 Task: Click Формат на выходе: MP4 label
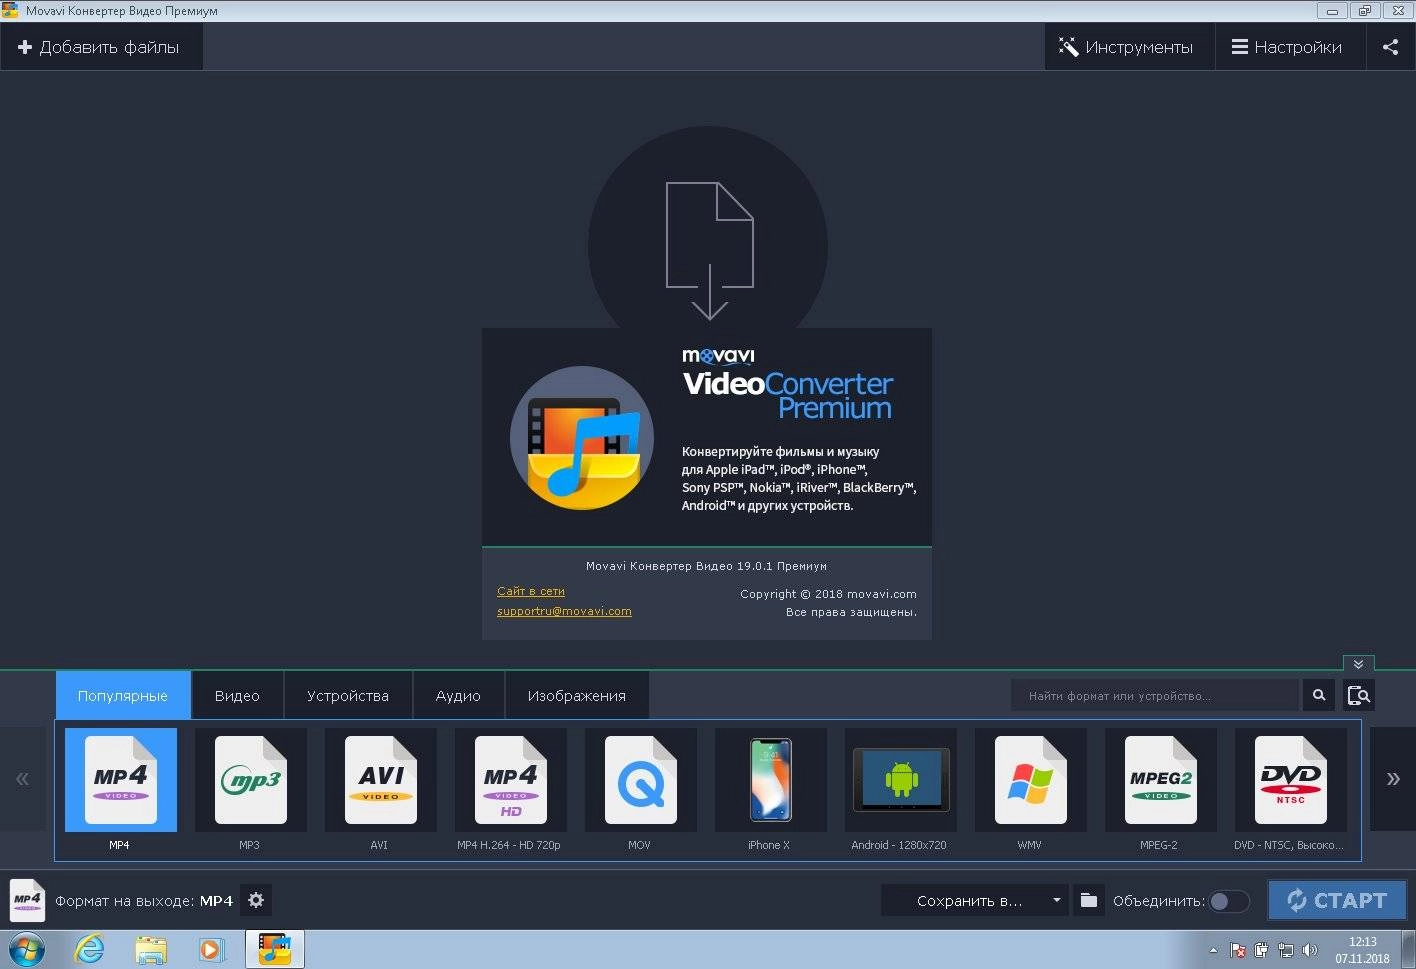[x=144, y=901]
